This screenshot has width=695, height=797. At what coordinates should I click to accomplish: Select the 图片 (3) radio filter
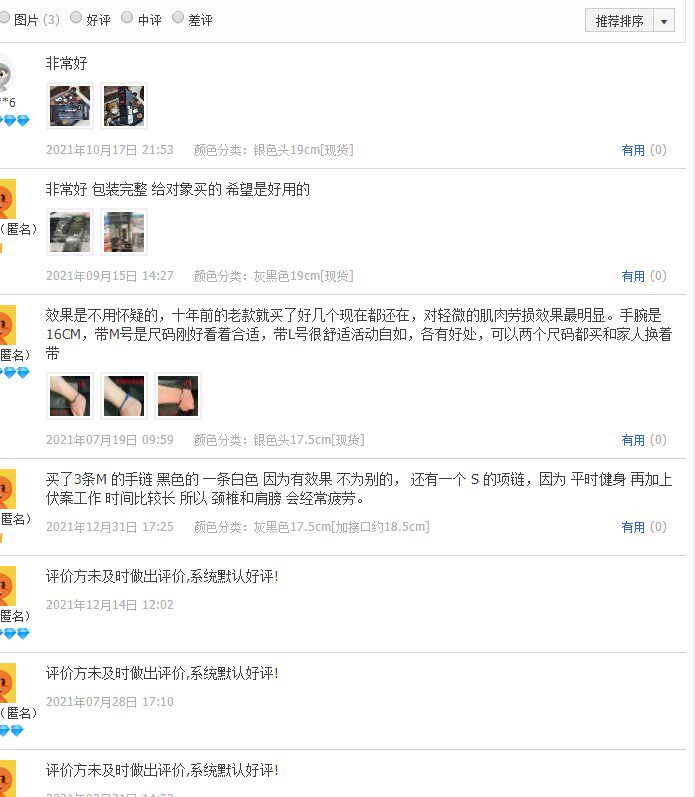[x=5, y=18]
